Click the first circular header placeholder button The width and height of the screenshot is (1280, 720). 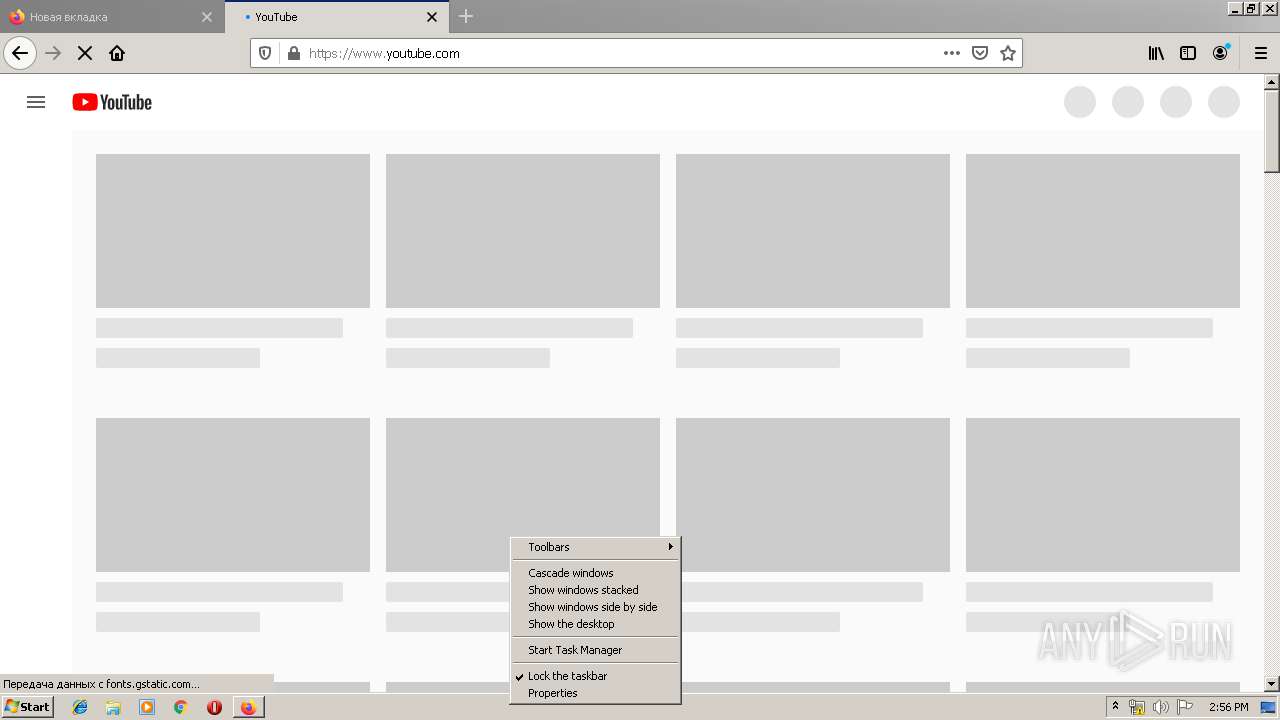[1080, 102]
